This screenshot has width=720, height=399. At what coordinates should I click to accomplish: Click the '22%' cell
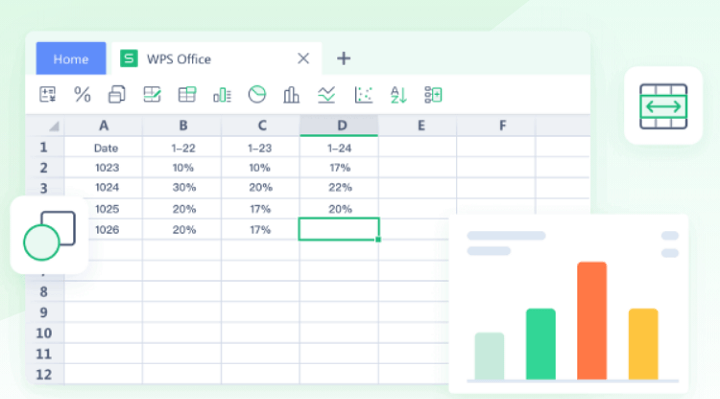[339, 188]
